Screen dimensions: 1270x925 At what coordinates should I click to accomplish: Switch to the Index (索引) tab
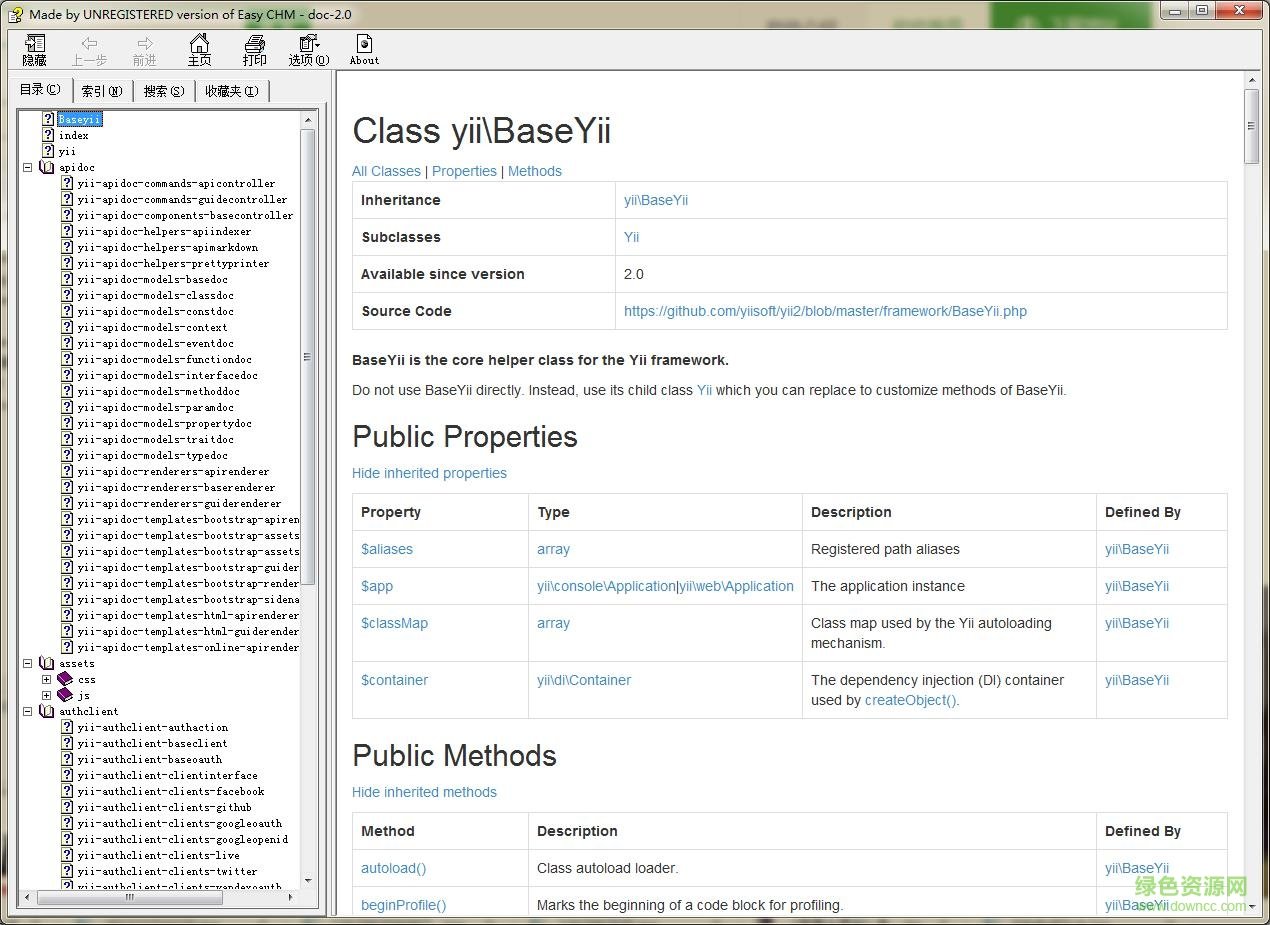pyautogui.click(x=102, y=91)
